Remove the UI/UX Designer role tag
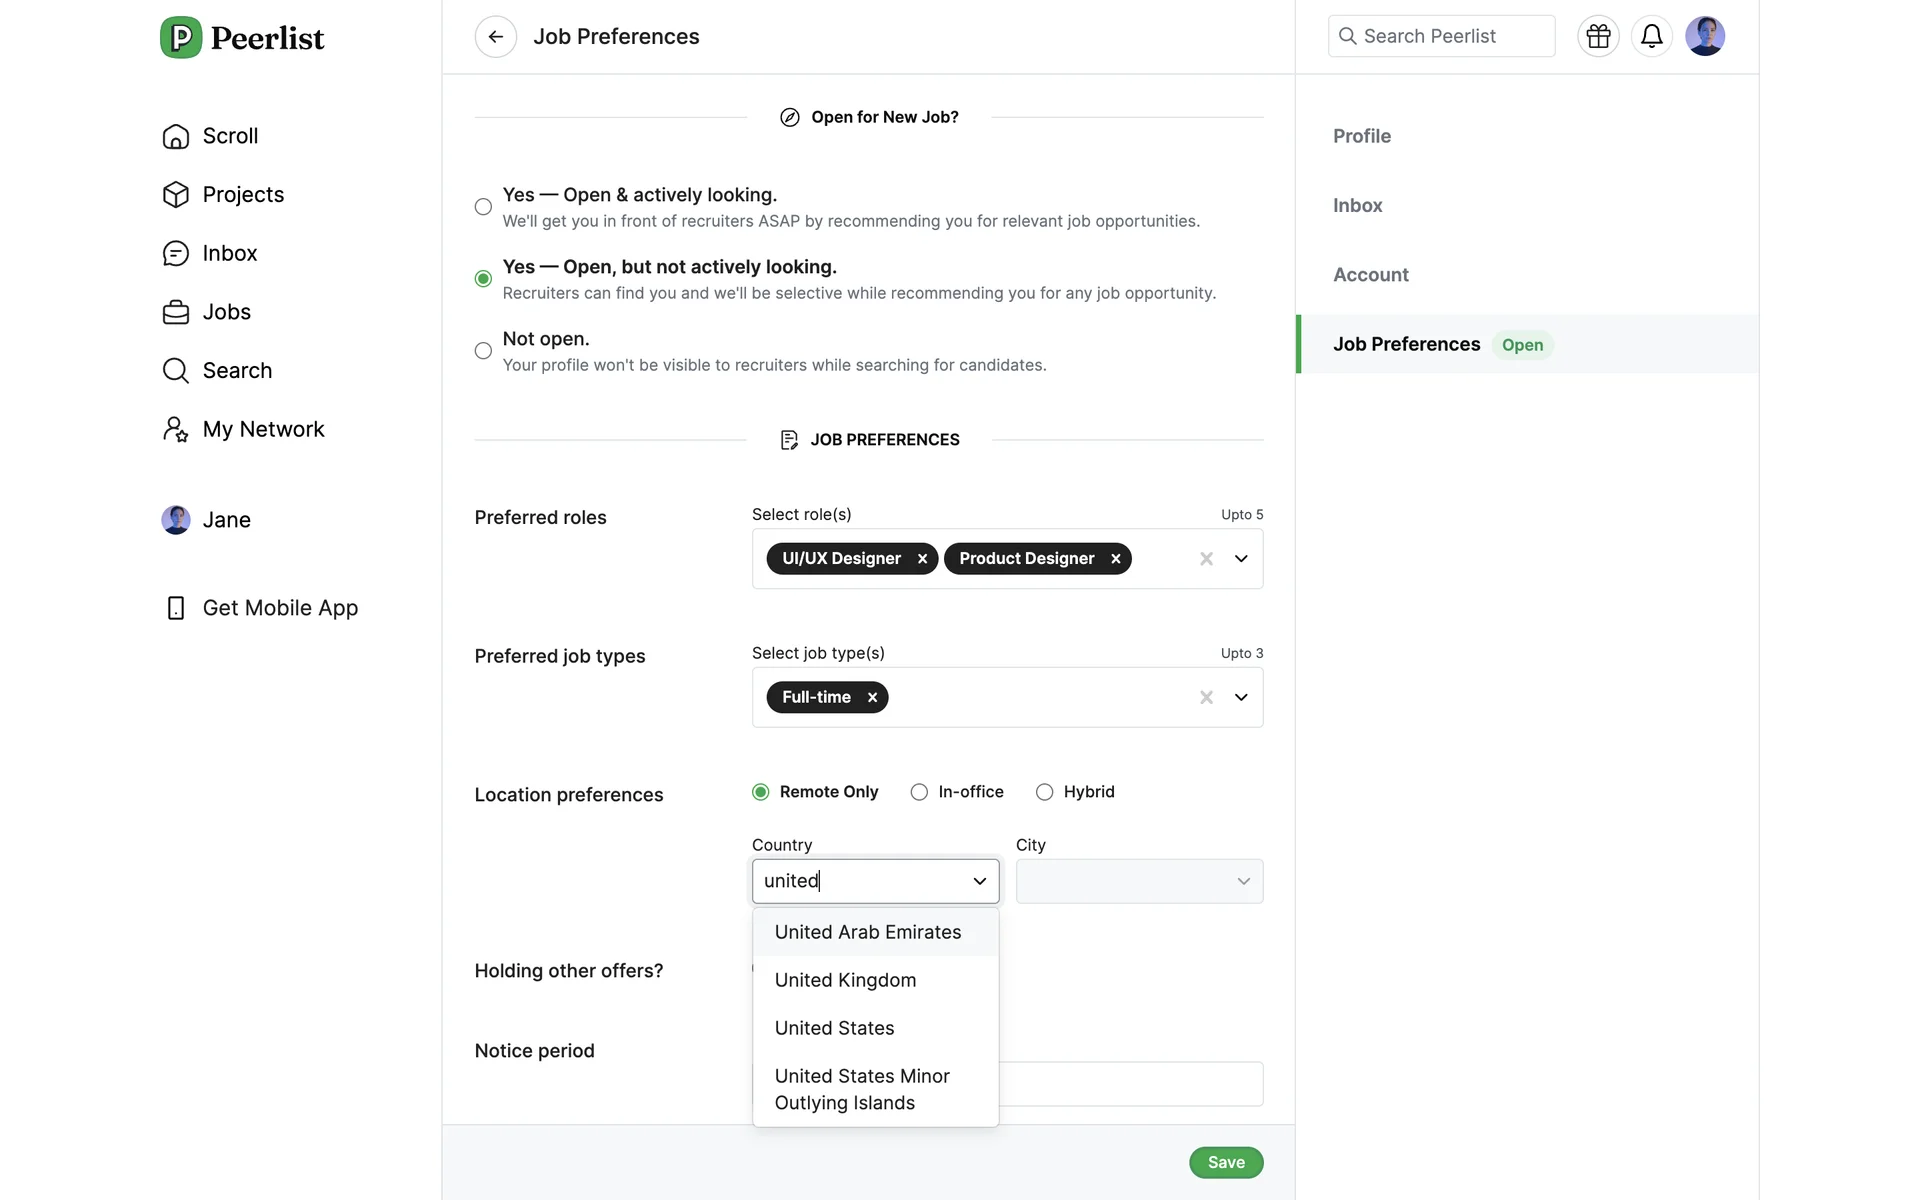This screenshot has height=1200, width=1920. coord(922,559)
